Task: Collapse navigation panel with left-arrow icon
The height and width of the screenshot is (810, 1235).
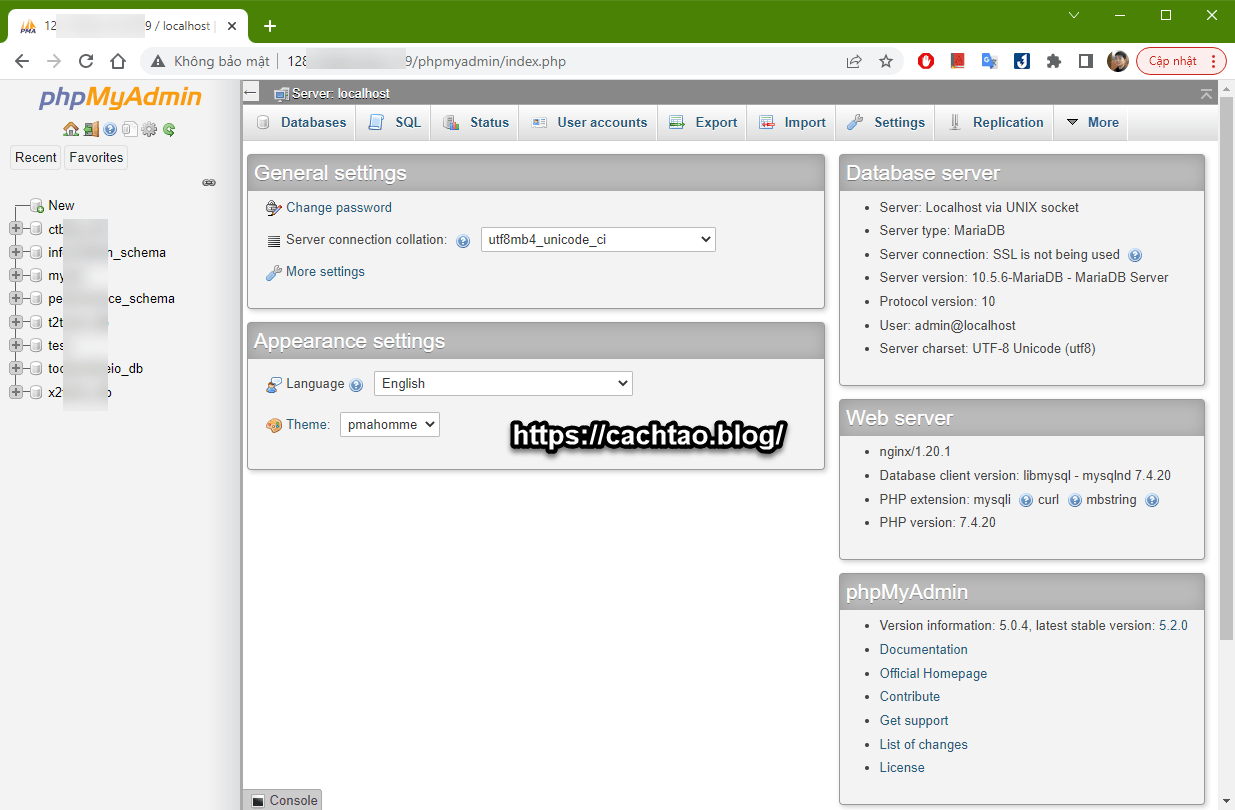Action: pos(251,93)
